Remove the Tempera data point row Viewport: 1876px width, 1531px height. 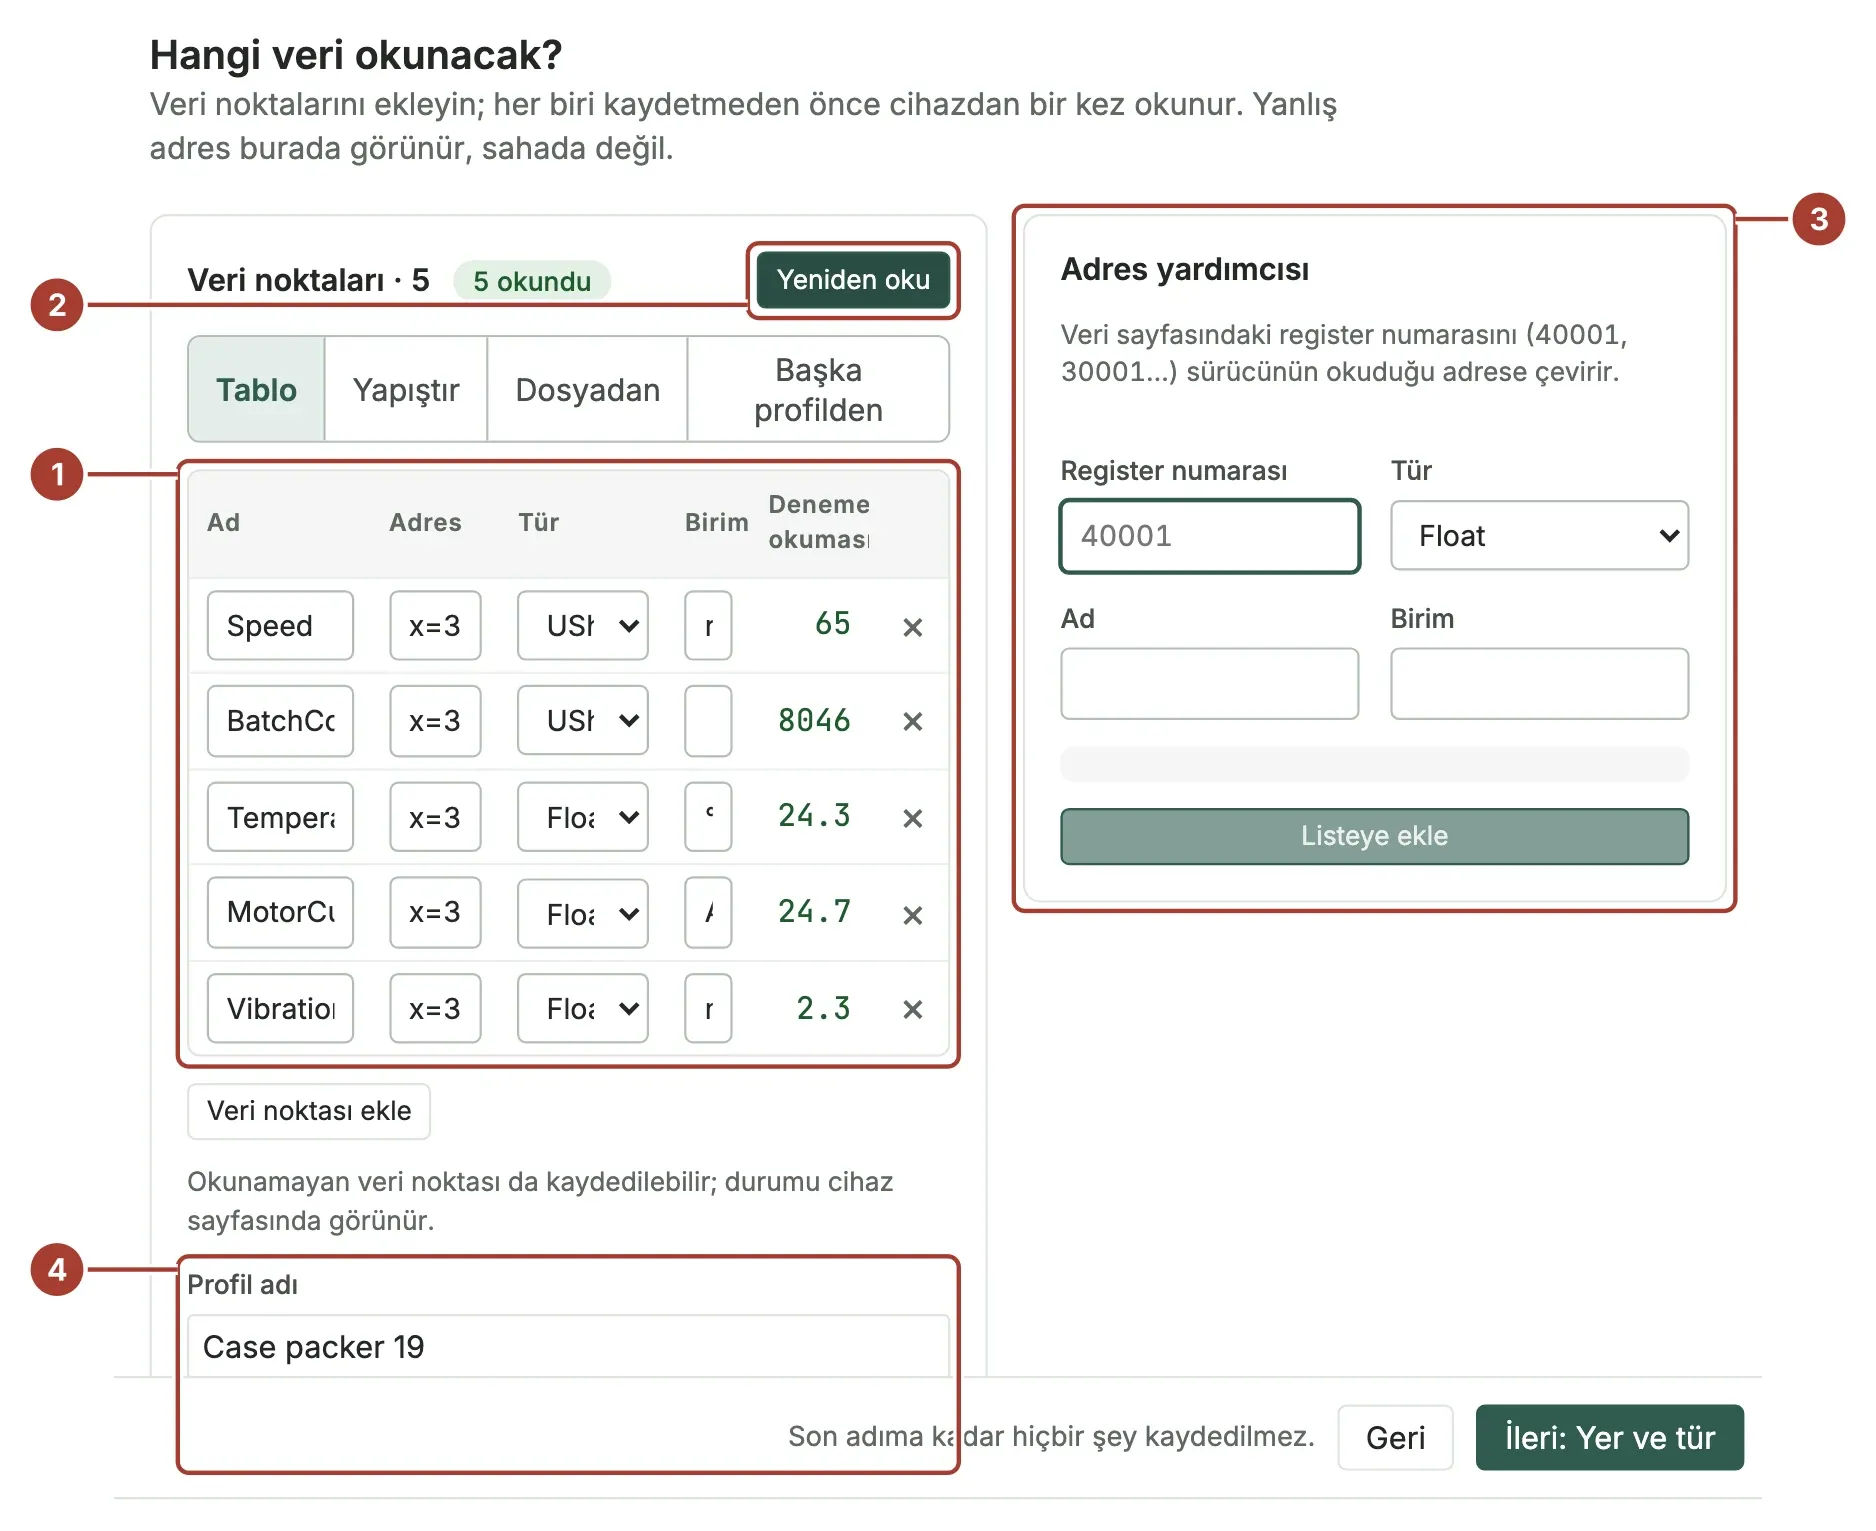point(912,818)
